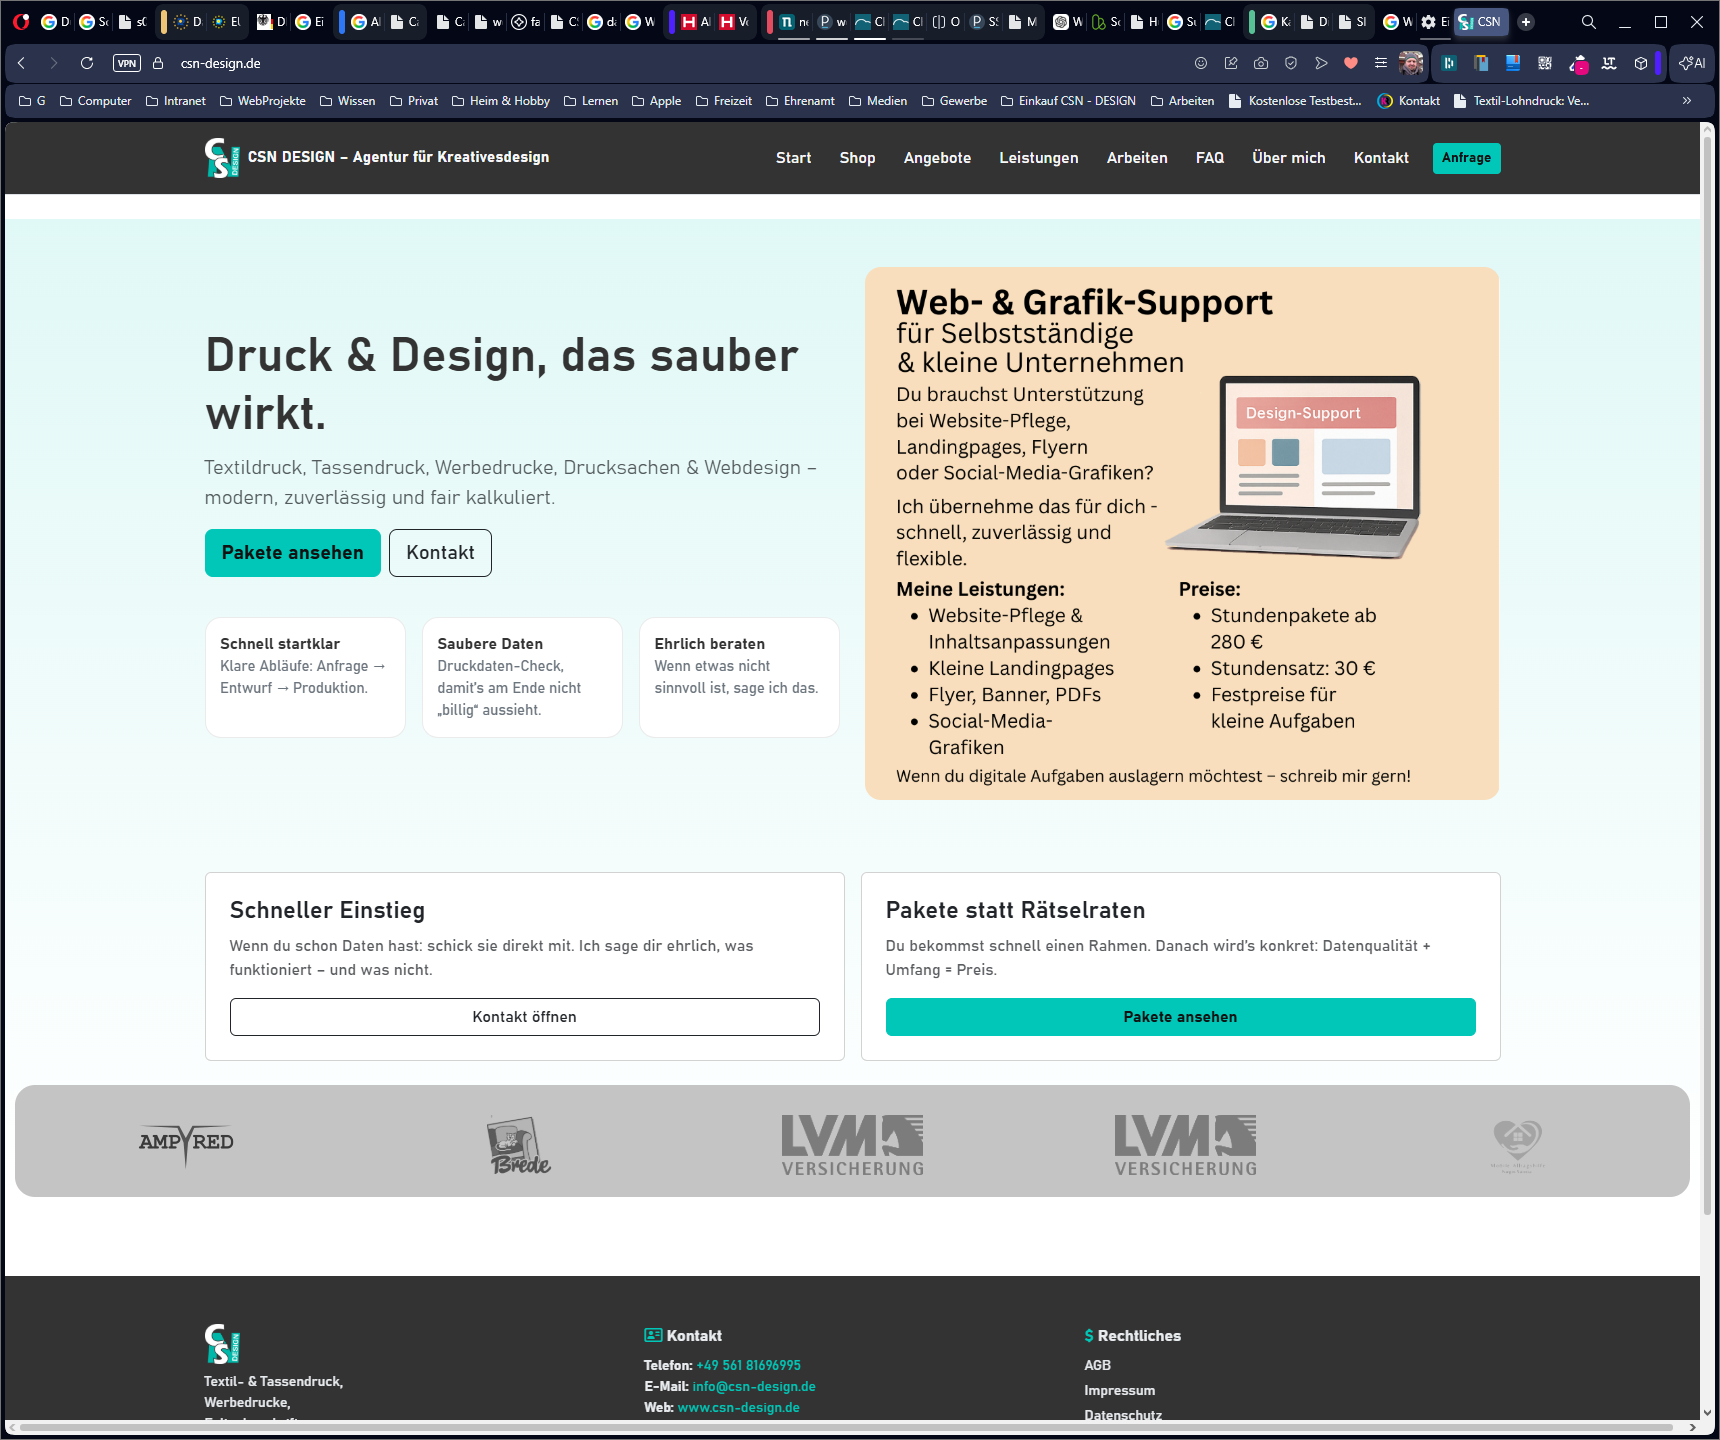
Task: Open the Medien bookmarks folder
Action: tap(878, 101)
